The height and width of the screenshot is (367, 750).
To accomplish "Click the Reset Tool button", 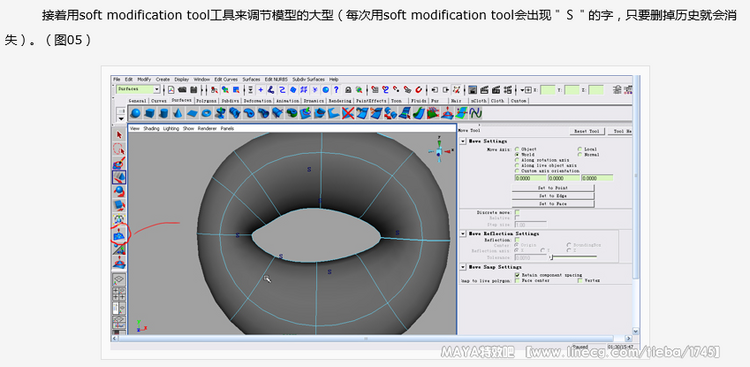I will point(587,131).
